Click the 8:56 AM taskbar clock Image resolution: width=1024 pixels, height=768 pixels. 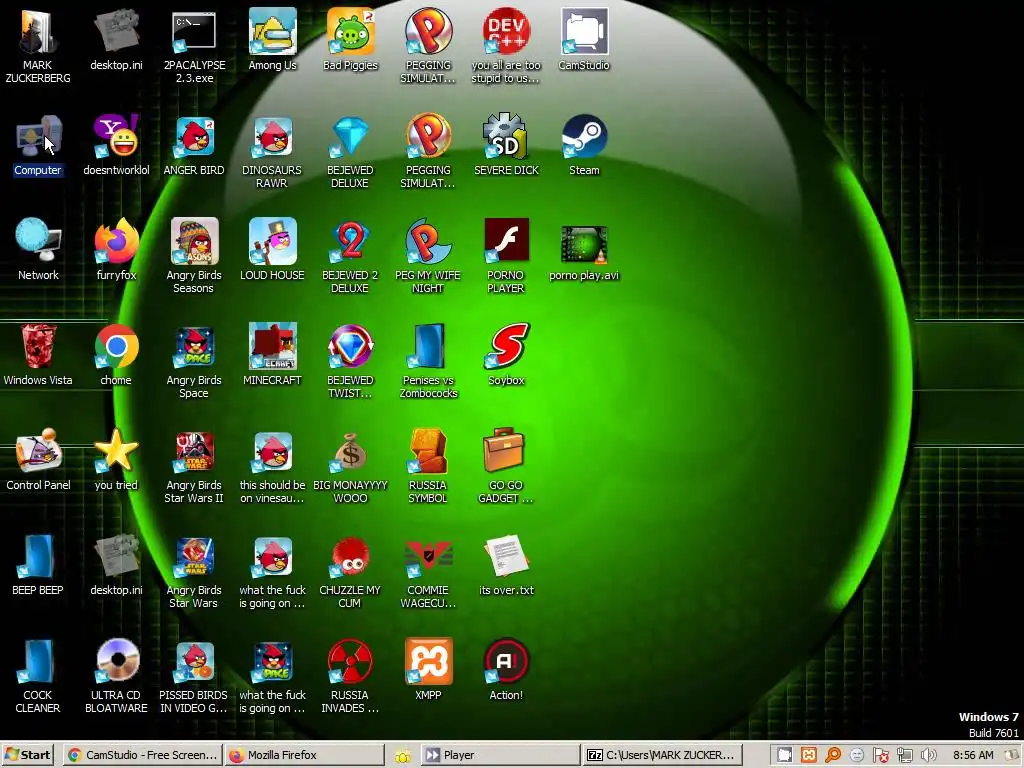pyautogui.click(x=973, y=756)
